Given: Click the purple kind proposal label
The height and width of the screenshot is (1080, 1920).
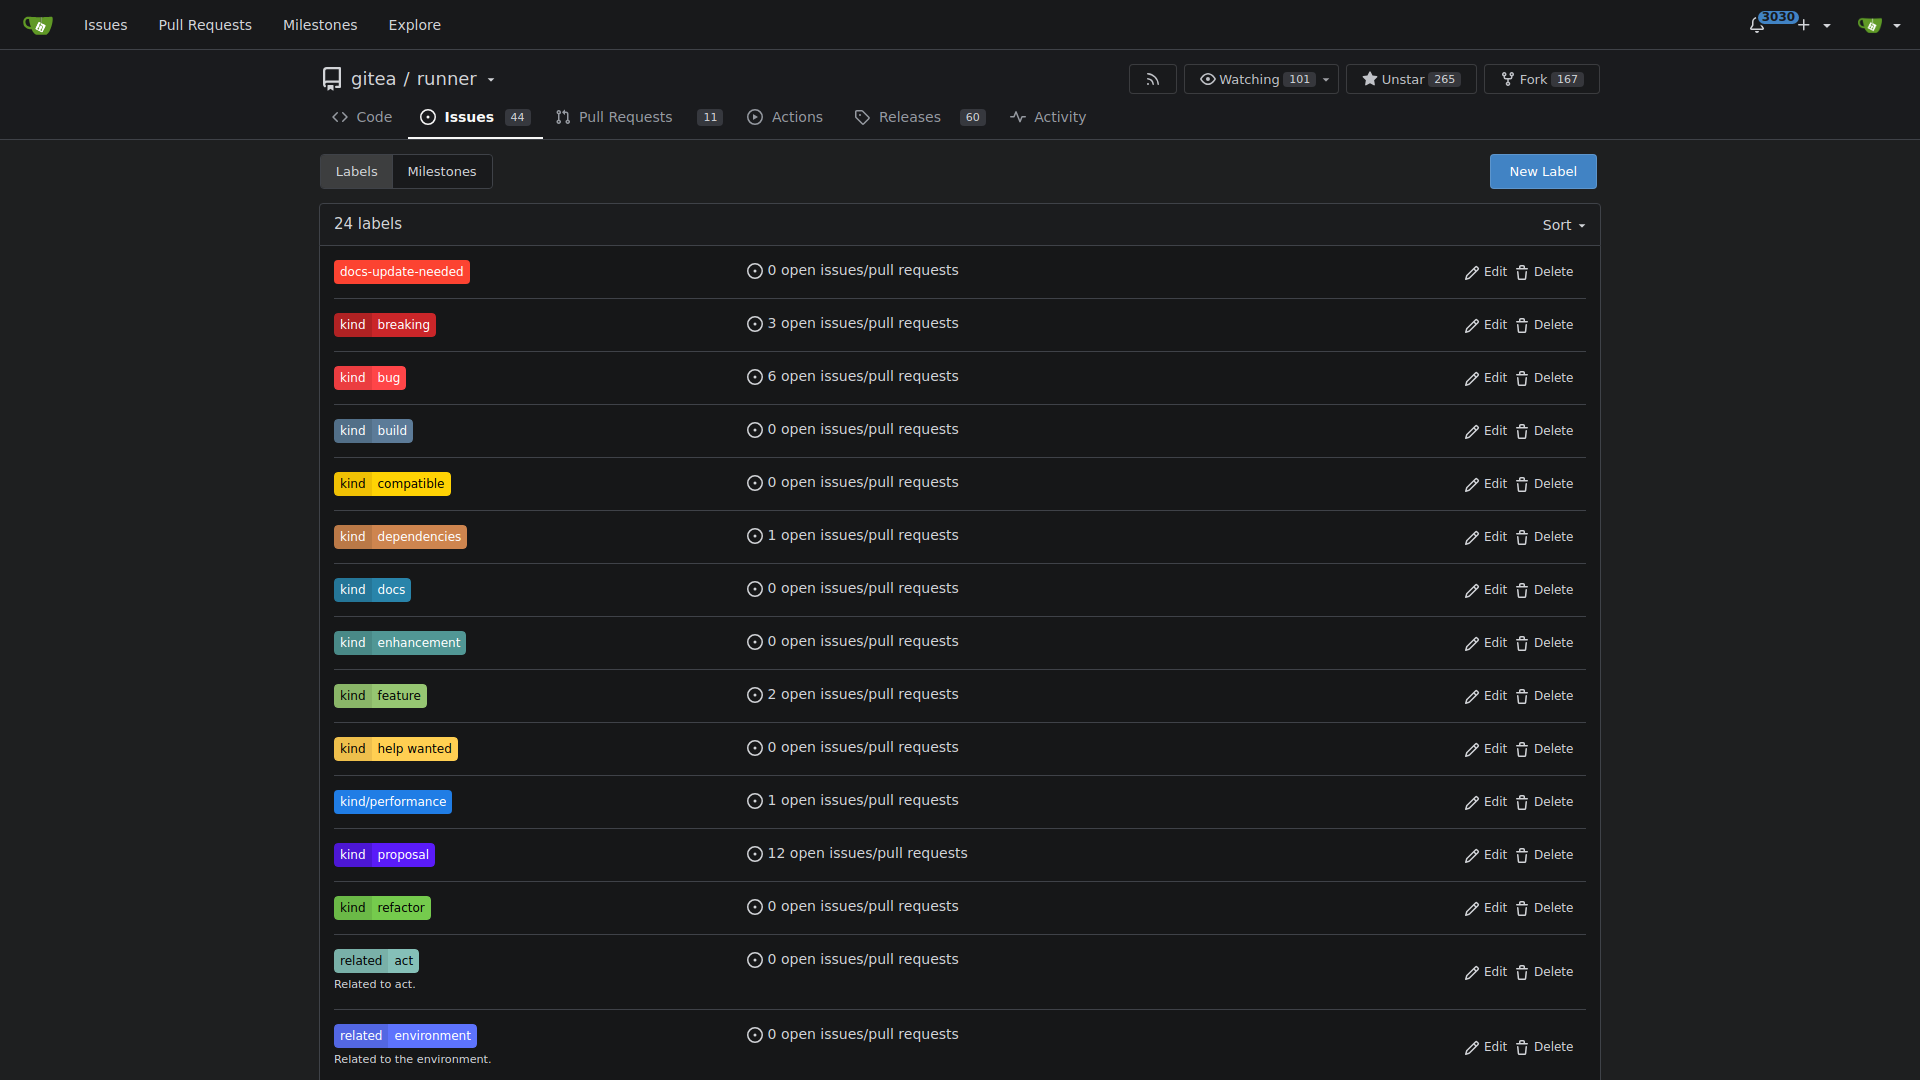Looking at the screenshot, I should pyautogui.click(x=384, y=855).
